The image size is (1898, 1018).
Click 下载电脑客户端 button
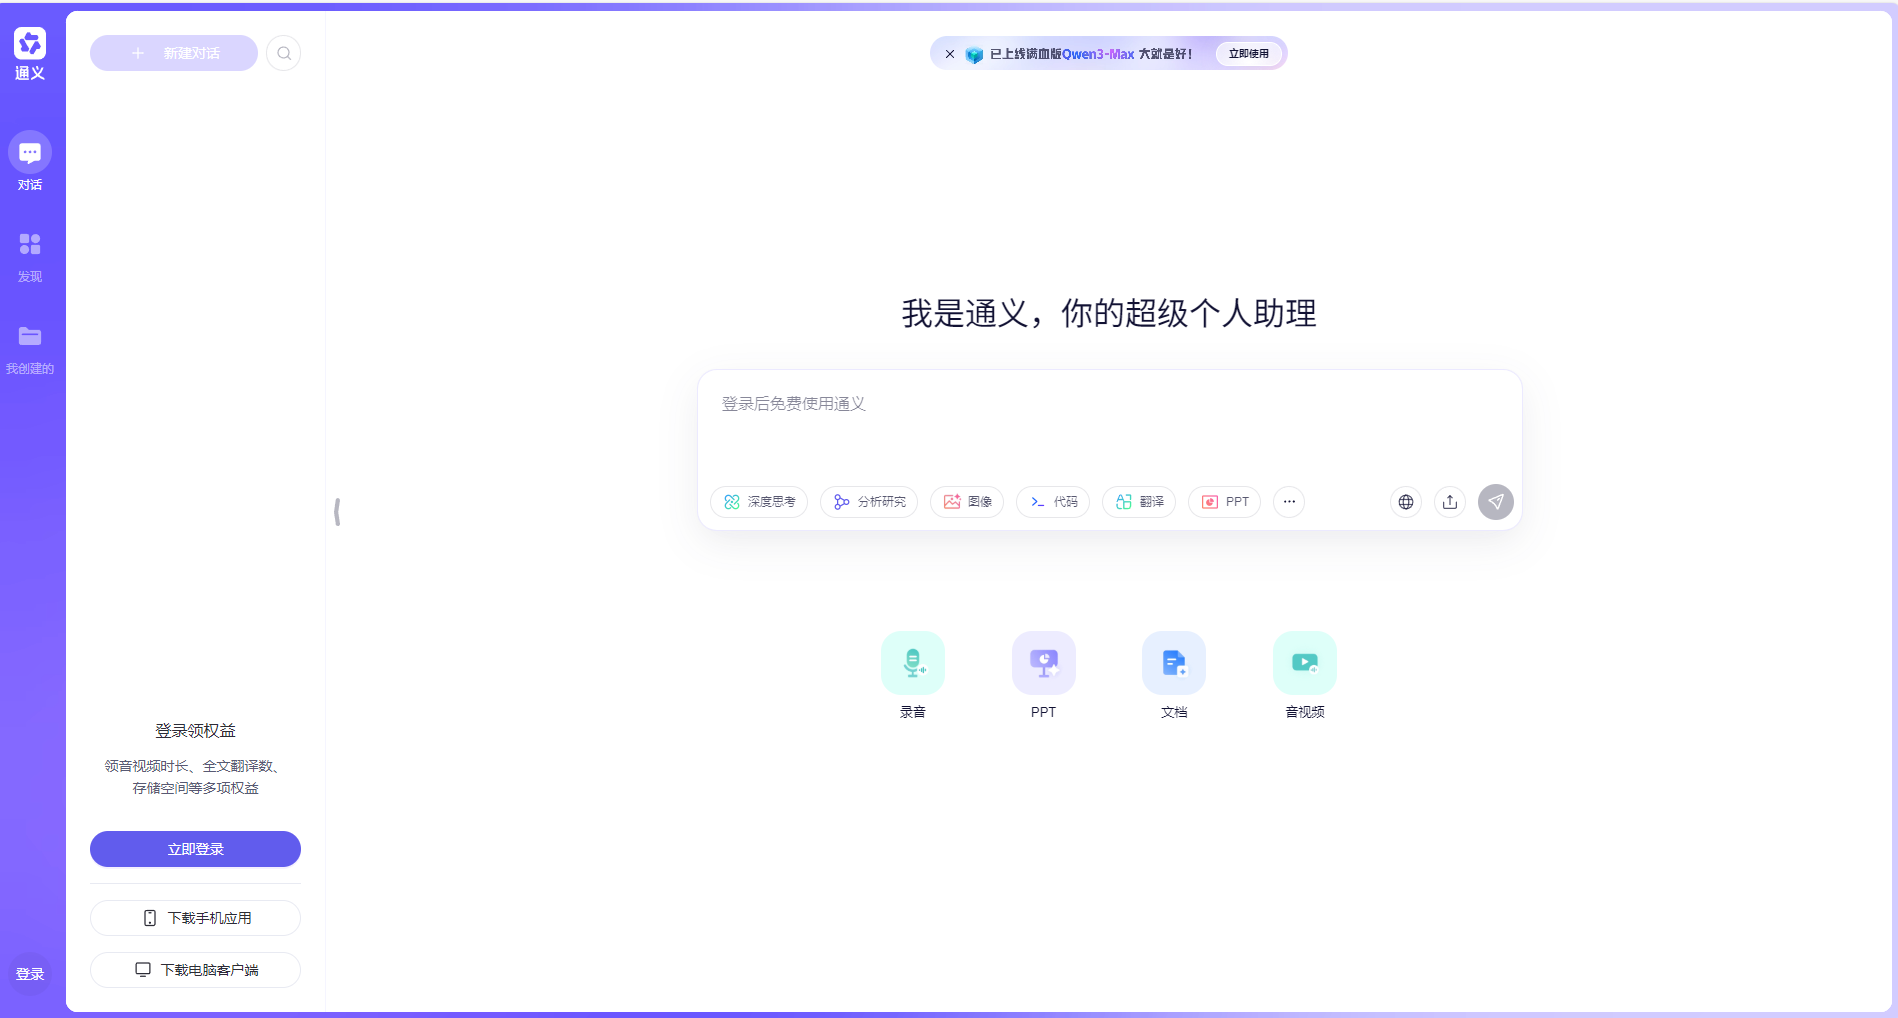point(195,970)
